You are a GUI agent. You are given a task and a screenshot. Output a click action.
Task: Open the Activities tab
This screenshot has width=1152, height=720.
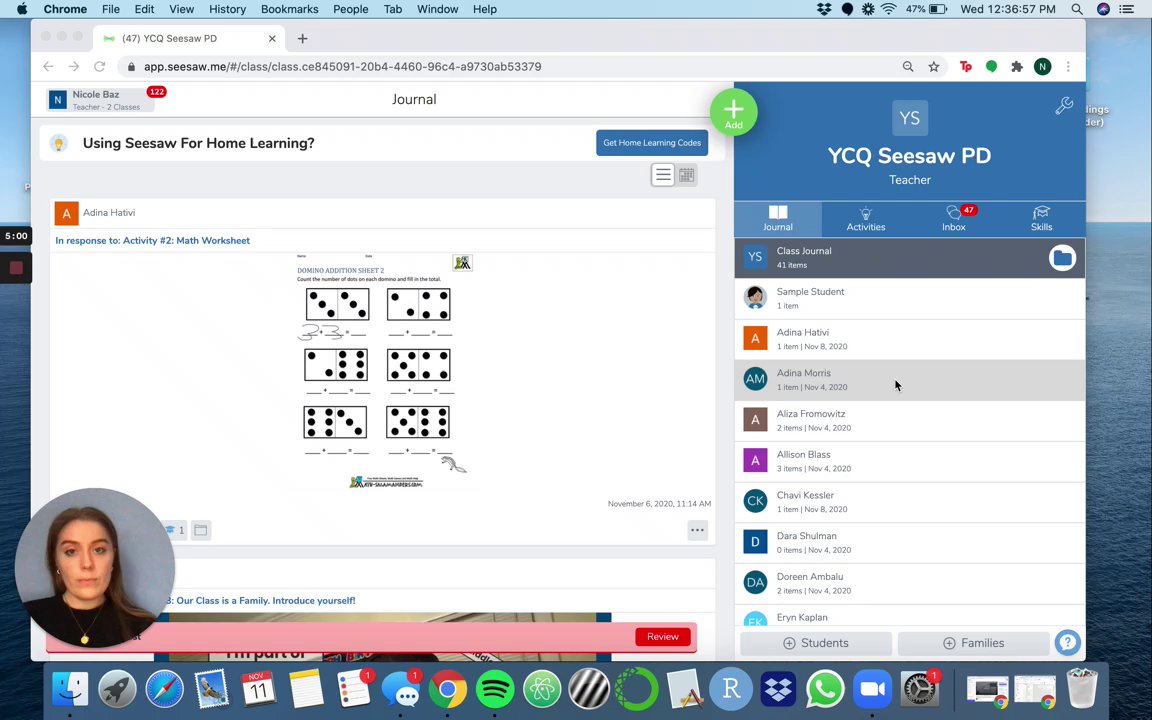click(865, 218)
